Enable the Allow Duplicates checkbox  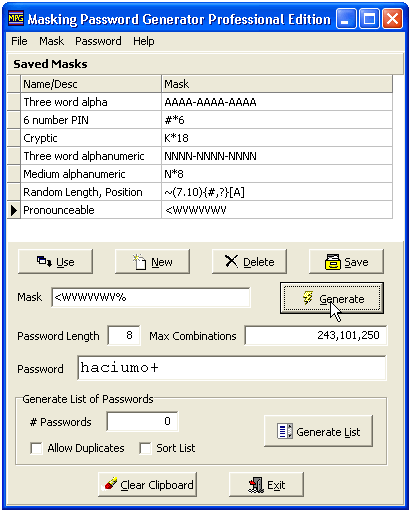pos(36,448)
